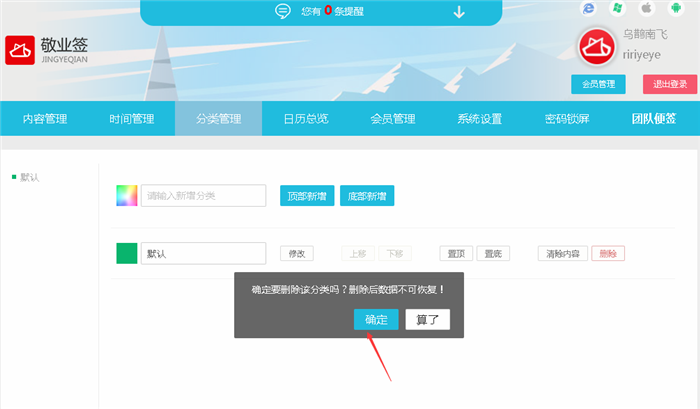This screenshot has height=409, width=700.
Task: Click 顶部新增 to add at top
Action: point(306,196)
